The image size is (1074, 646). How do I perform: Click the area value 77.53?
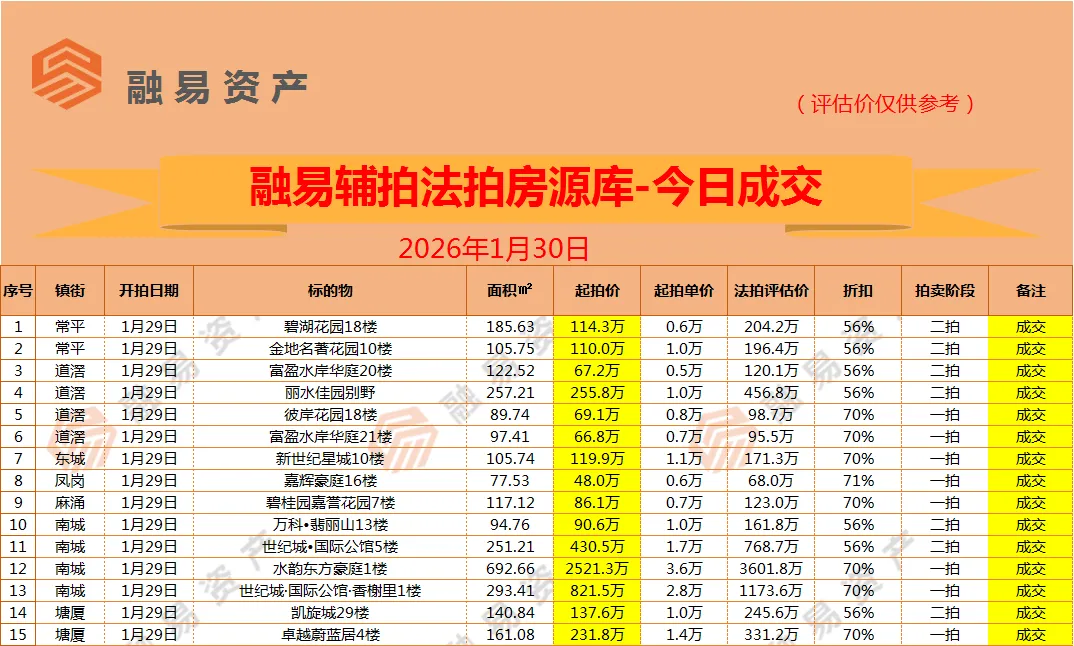510,481
